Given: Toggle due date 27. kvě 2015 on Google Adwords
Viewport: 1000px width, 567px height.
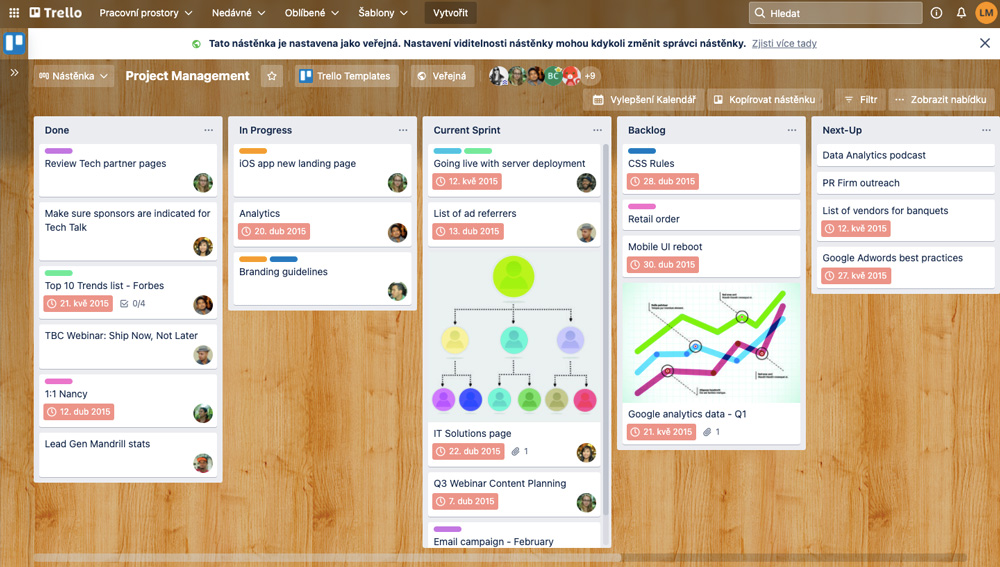Looking at the screenshot, I should [856, 276].
